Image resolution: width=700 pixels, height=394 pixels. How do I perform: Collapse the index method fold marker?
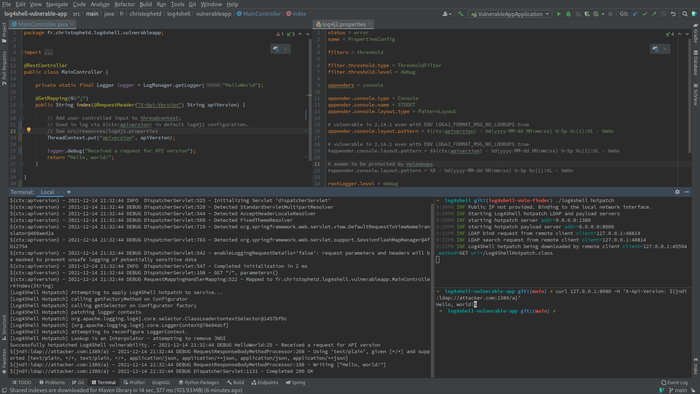pyautogui.click(x=21, y=105)
